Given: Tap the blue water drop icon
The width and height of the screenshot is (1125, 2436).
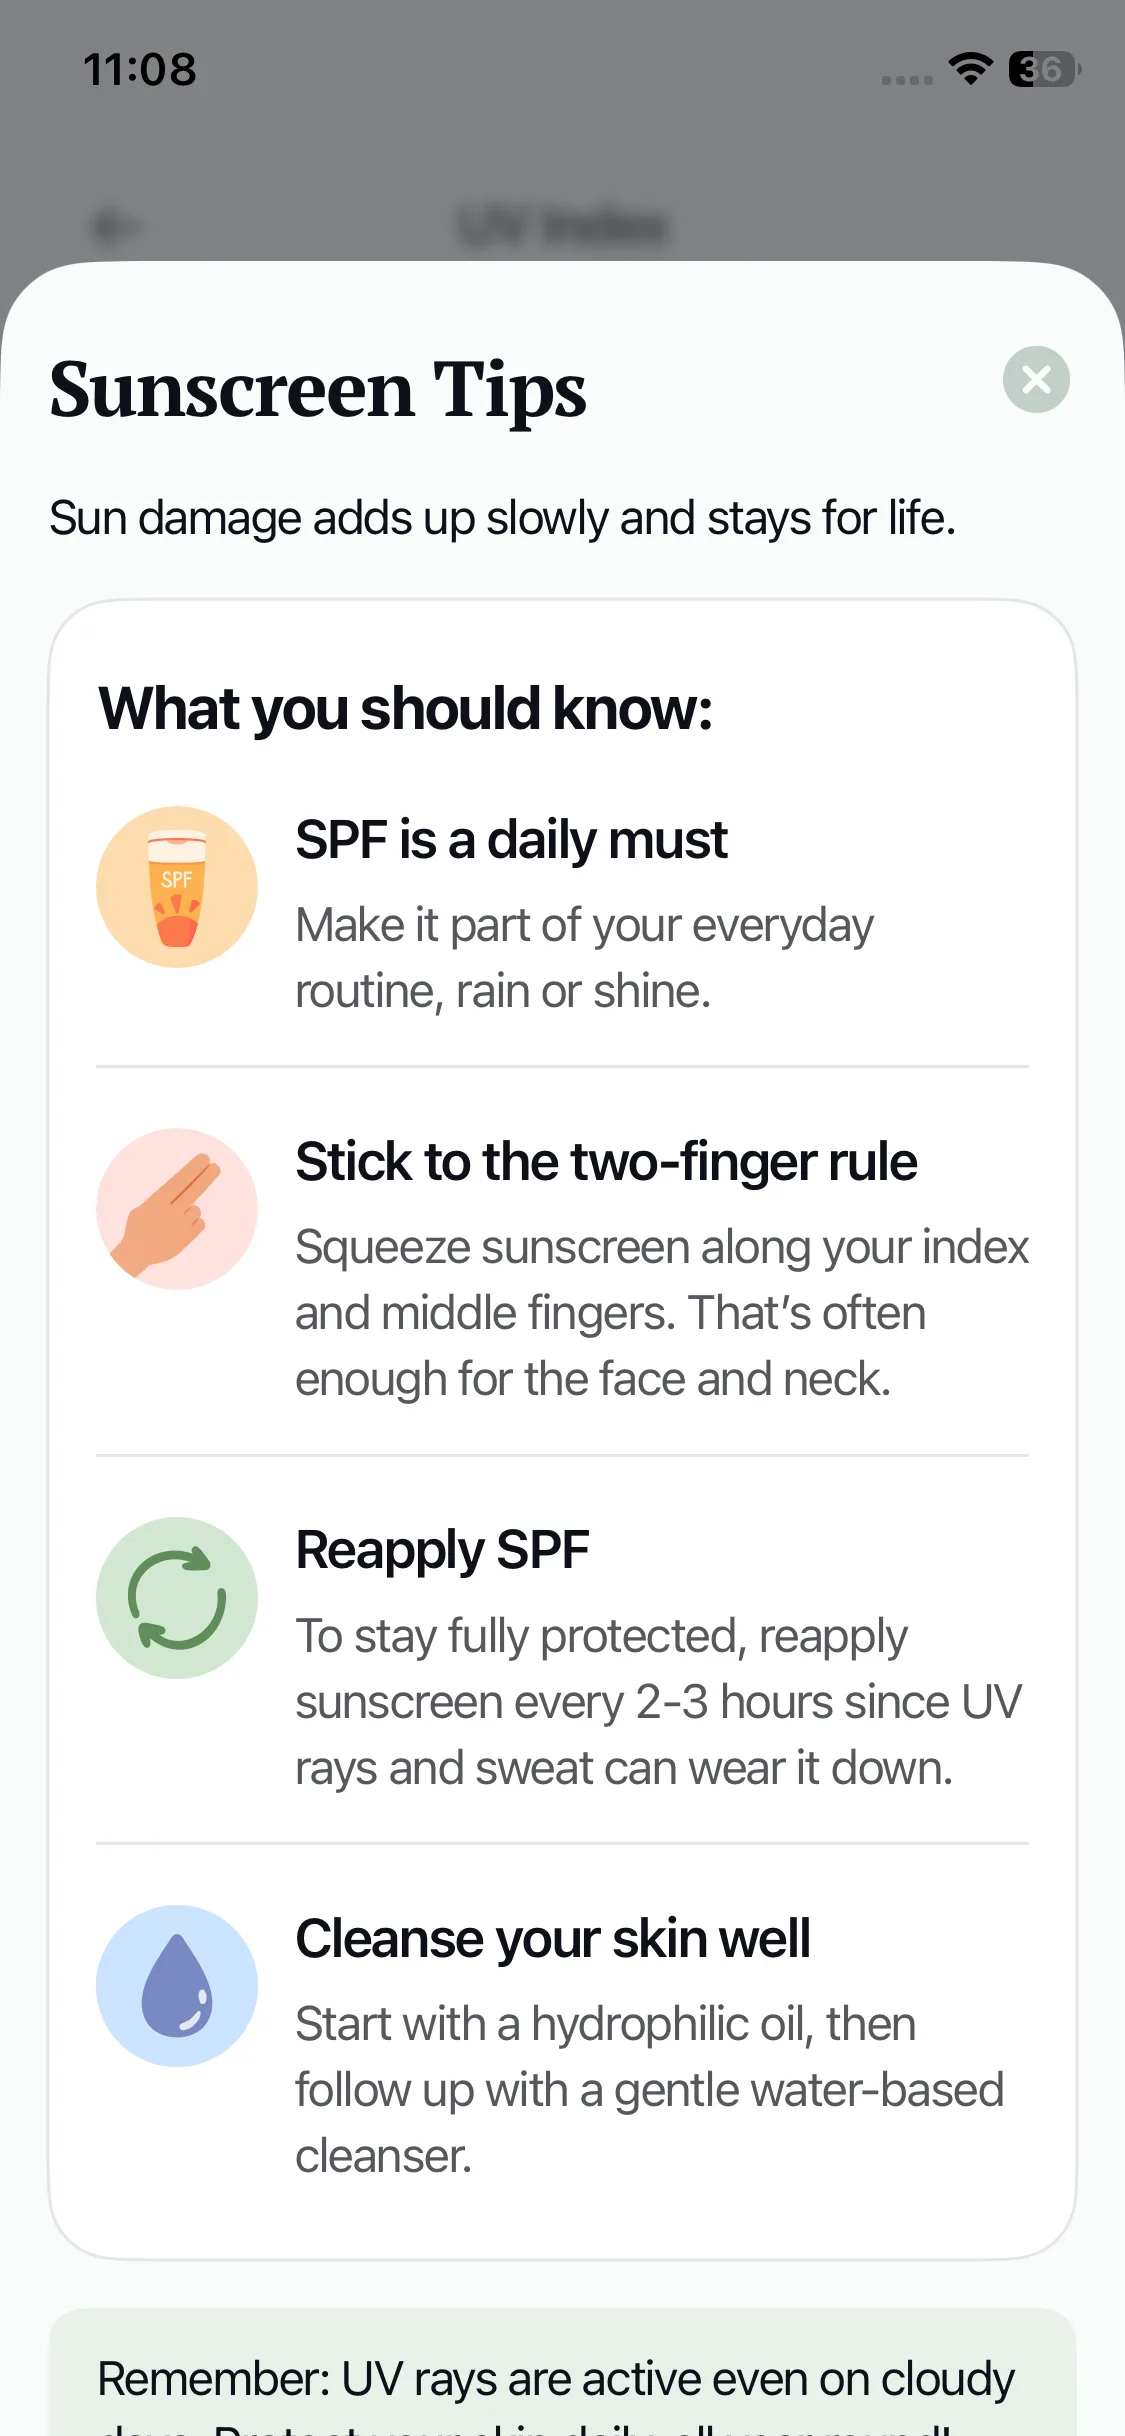Looking at the screenshot, I should [x=177, y=1985].
